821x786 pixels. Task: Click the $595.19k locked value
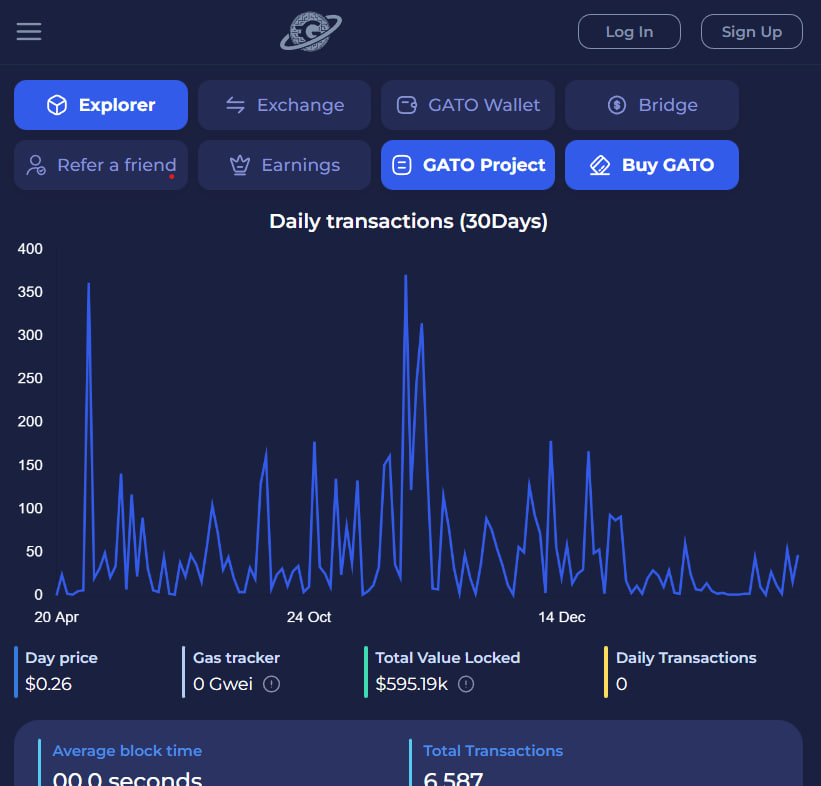pos(412,684)
